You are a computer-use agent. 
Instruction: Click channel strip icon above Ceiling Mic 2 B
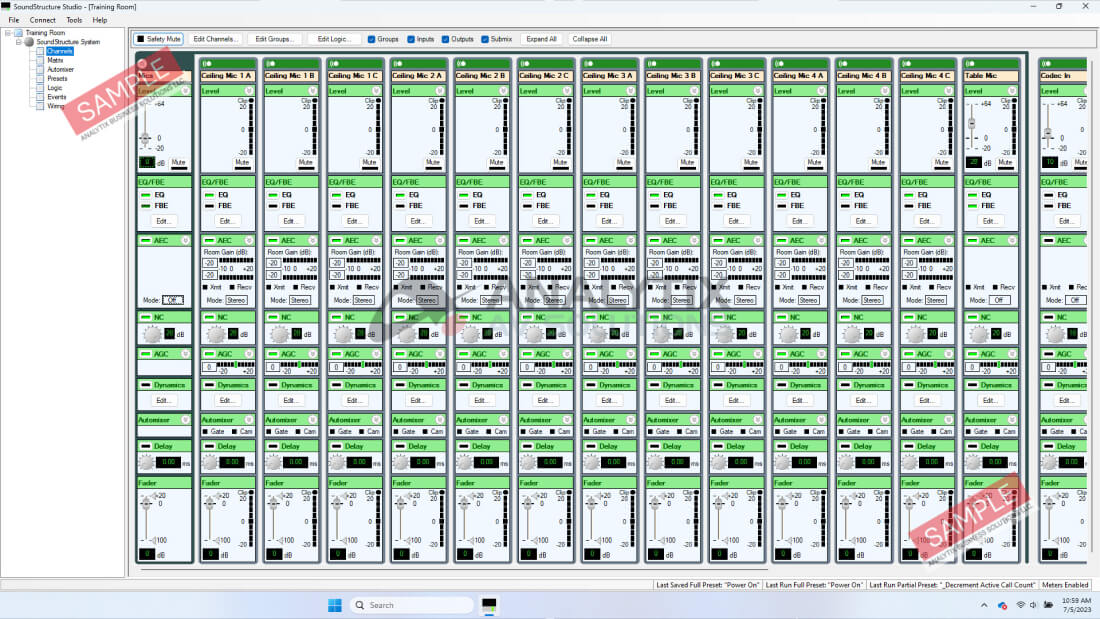pyautogui.click(x=462, y=64)
